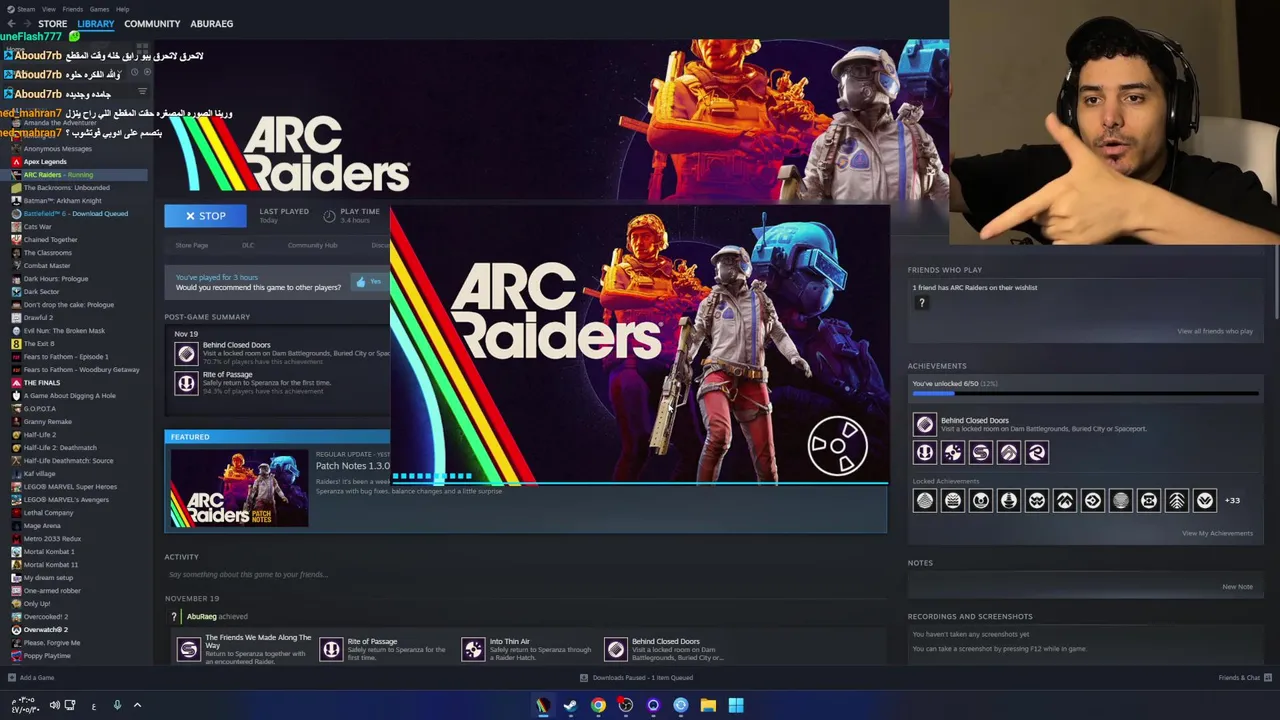Open the Help menu
This screenshot has width=1280, height=720.
[122, 9]
